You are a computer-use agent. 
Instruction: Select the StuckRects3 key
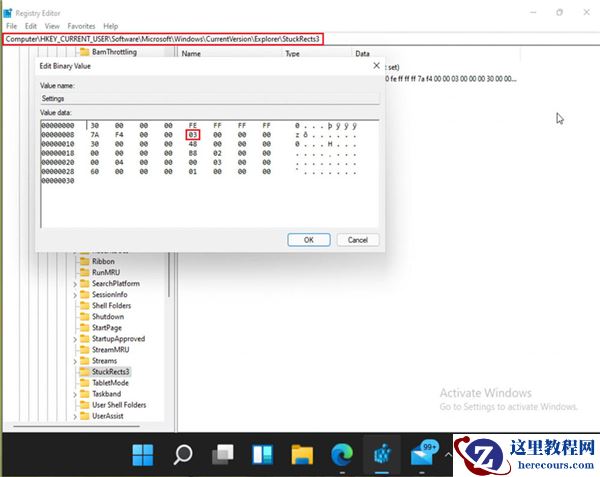click(111, 372)
